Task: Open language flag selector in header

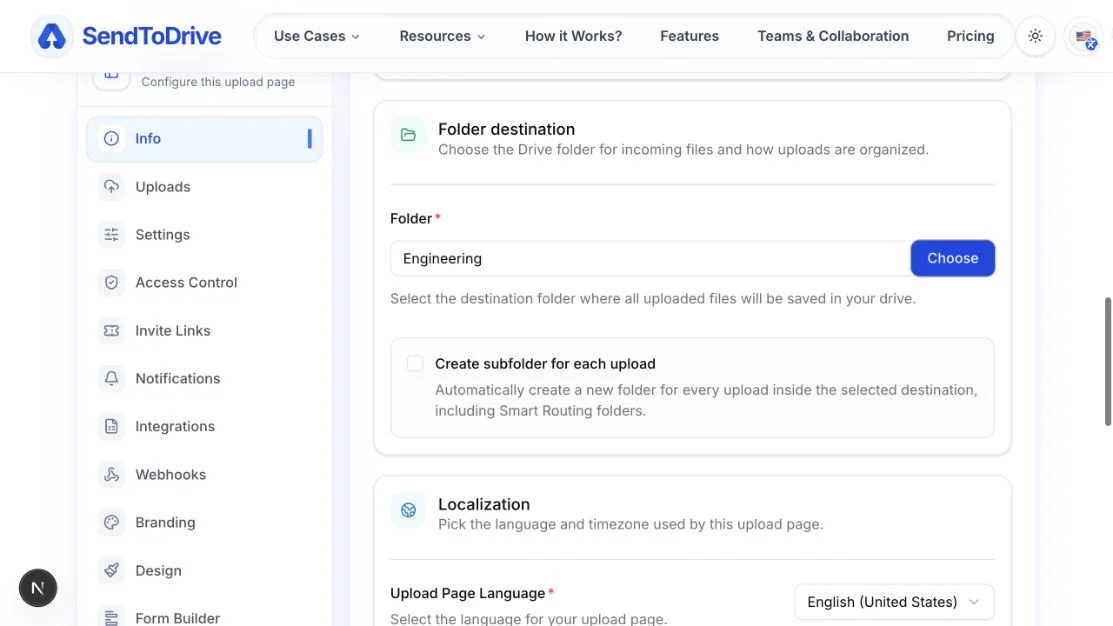Action: (x=1084, y=36)
